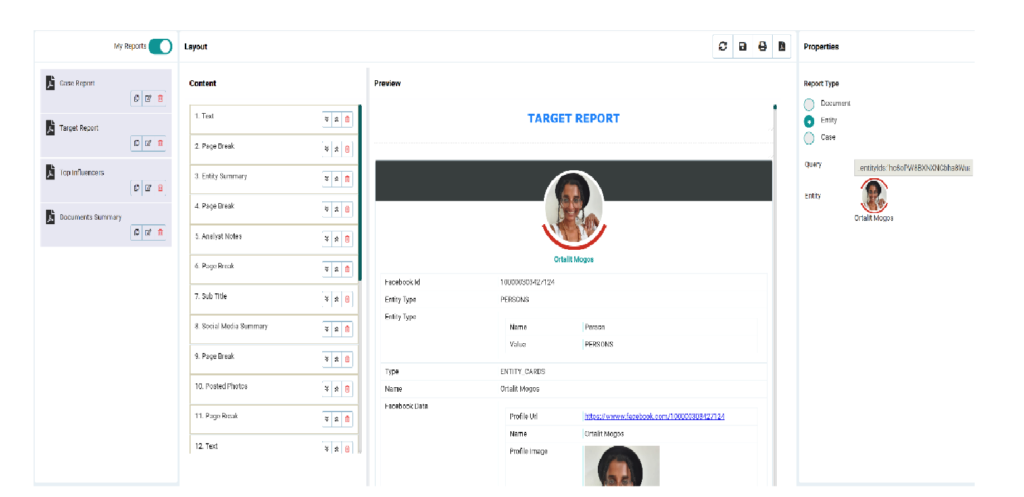Open the Documents Summary report
1024x497 pixels.
point(90,217)
